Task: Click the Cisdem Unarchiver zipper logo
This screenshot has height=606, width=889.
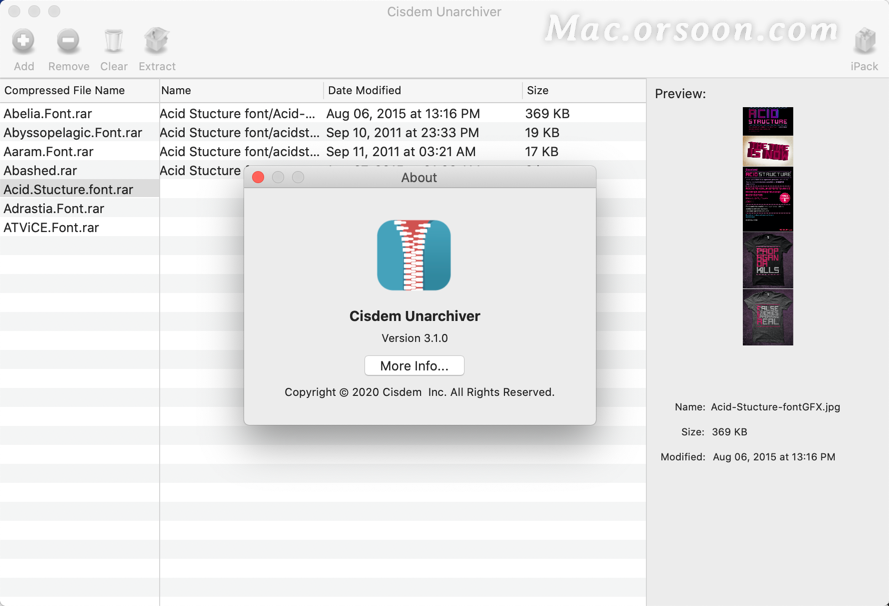Action: click(414, 256)
